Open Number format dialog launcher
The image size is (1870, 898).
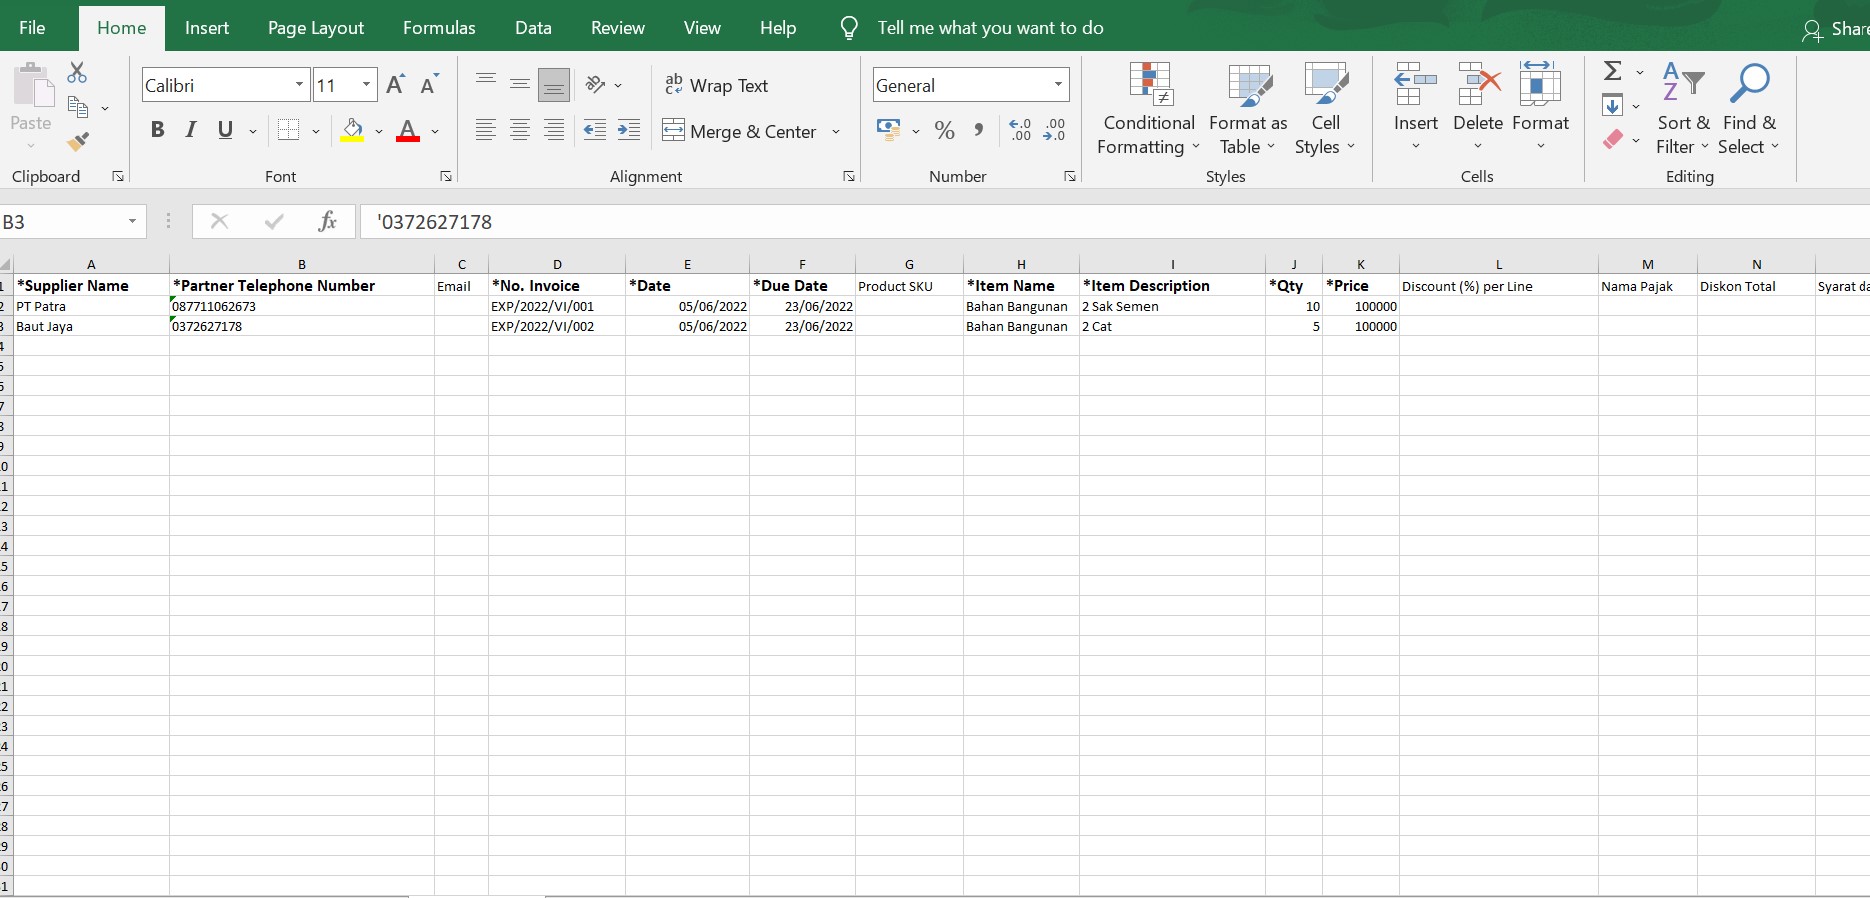tap(1070, 177)
